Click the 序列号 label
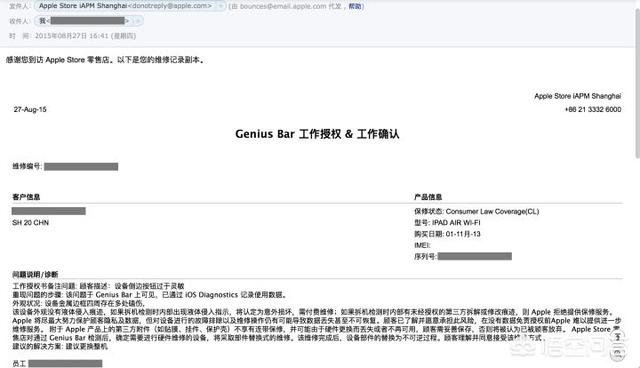Image resolution: width=640 pixels, height=368 pixels. [x=426, y=257]
